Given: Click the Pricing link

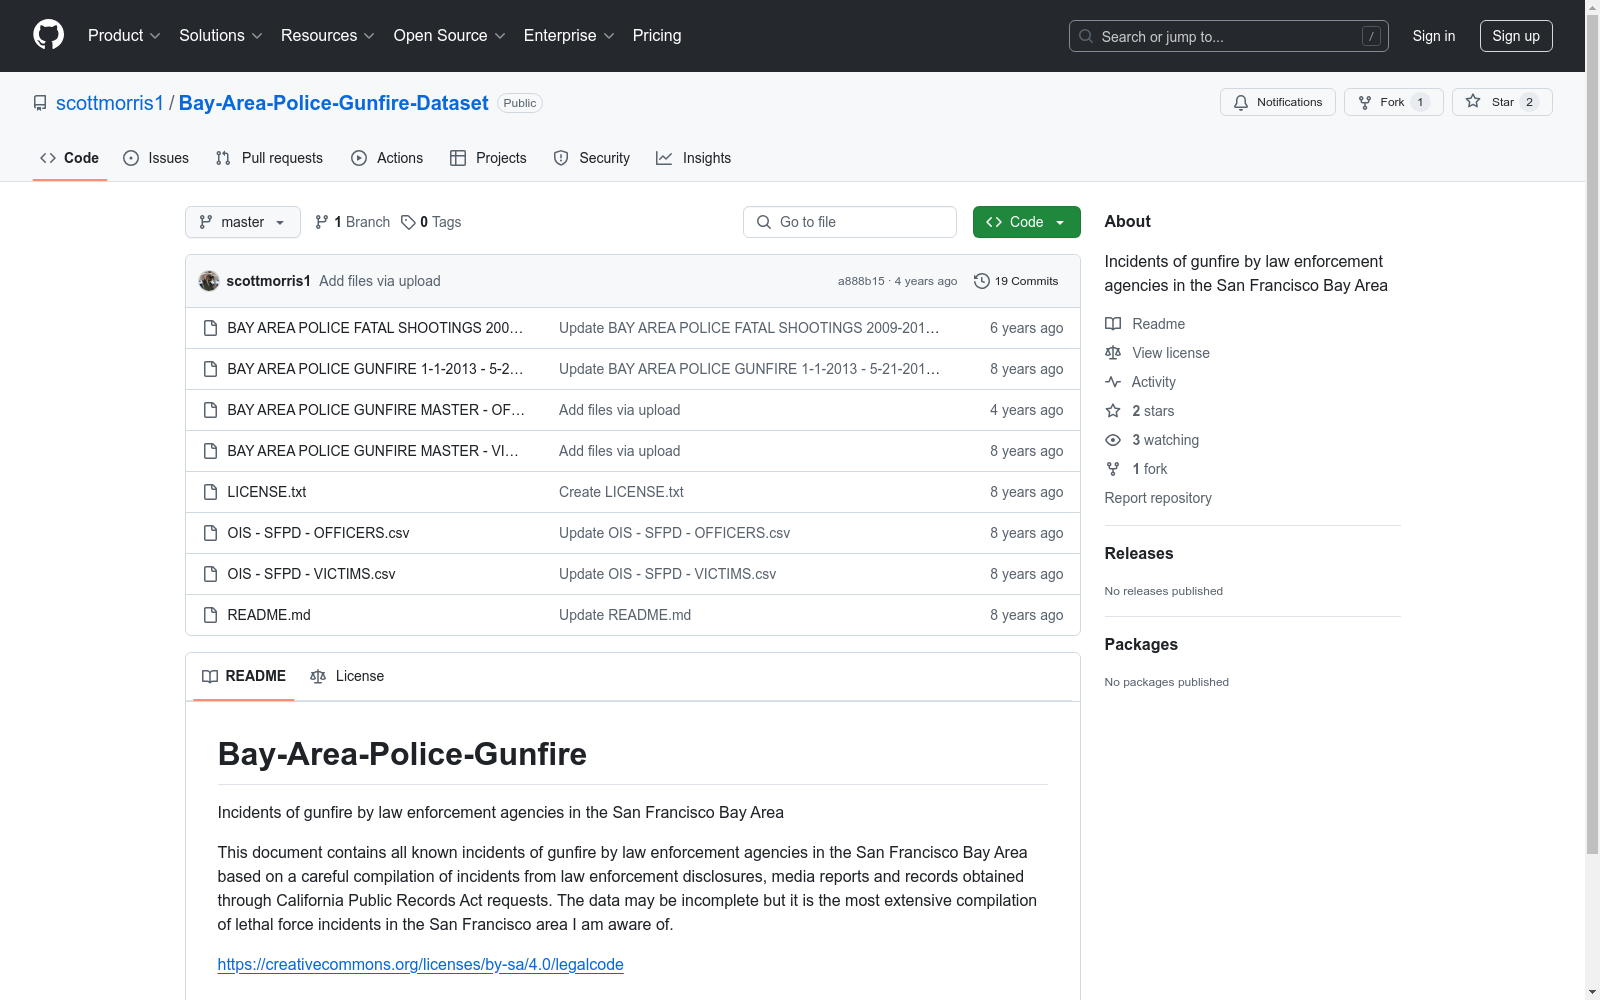Looking at the screenshot, I should (657, 36).
